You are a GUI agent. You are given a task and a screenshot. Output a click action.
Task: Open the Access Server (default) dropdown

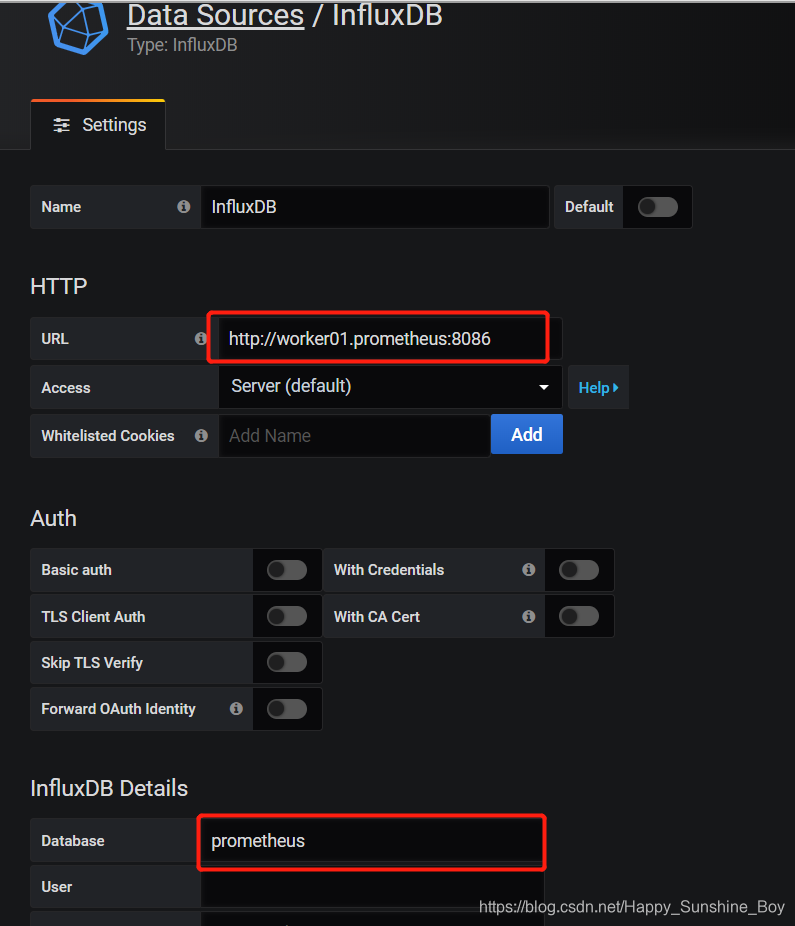(x=390, y=387)
